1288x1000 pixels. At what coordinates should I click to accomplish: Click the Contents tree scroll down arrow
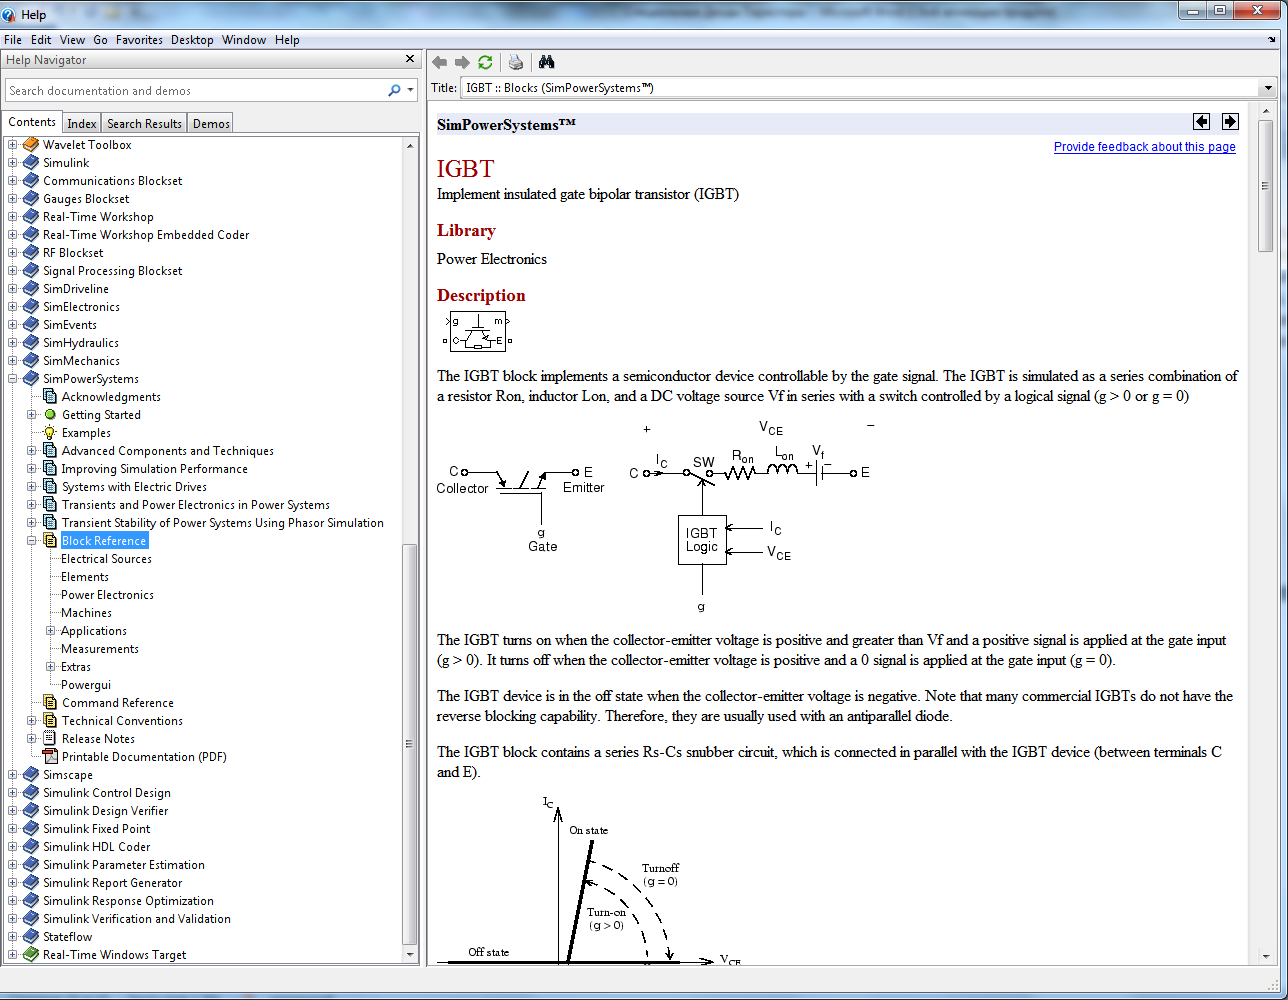[410, 955]
